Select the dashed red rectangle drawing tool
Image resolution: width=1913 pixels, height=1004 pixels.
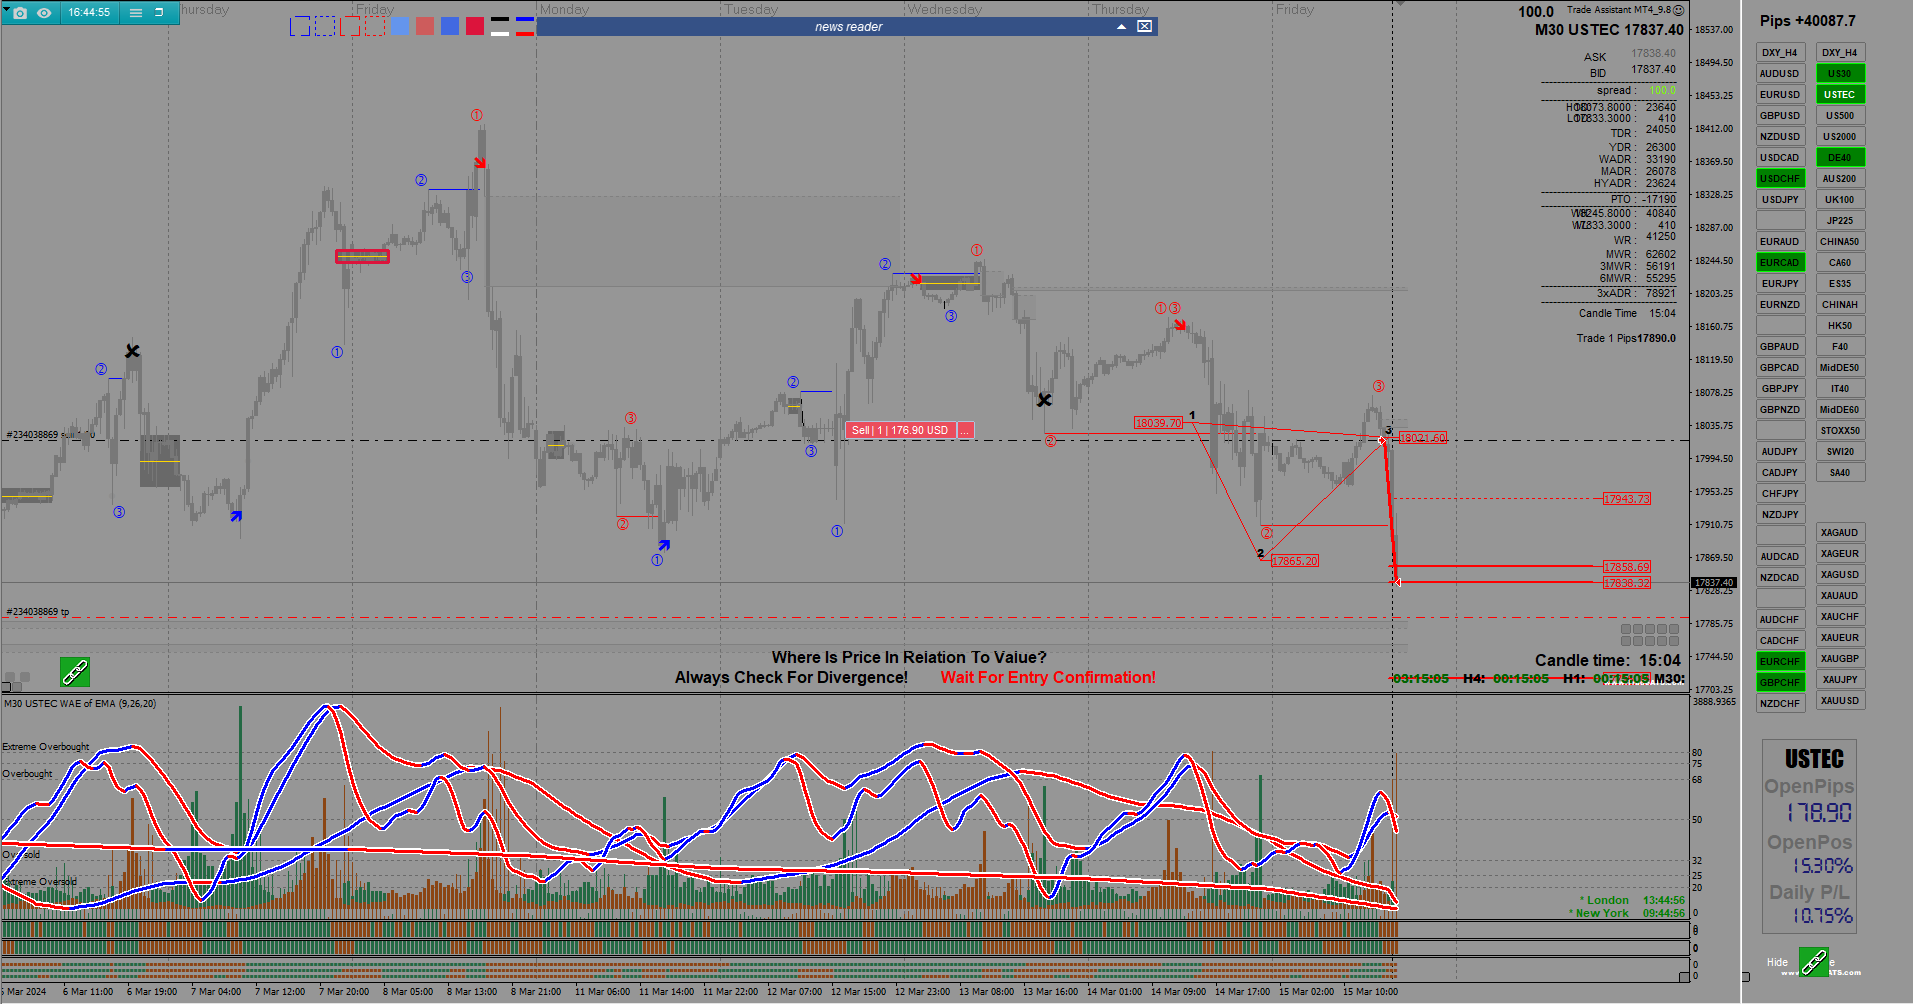tap(375, 26)
